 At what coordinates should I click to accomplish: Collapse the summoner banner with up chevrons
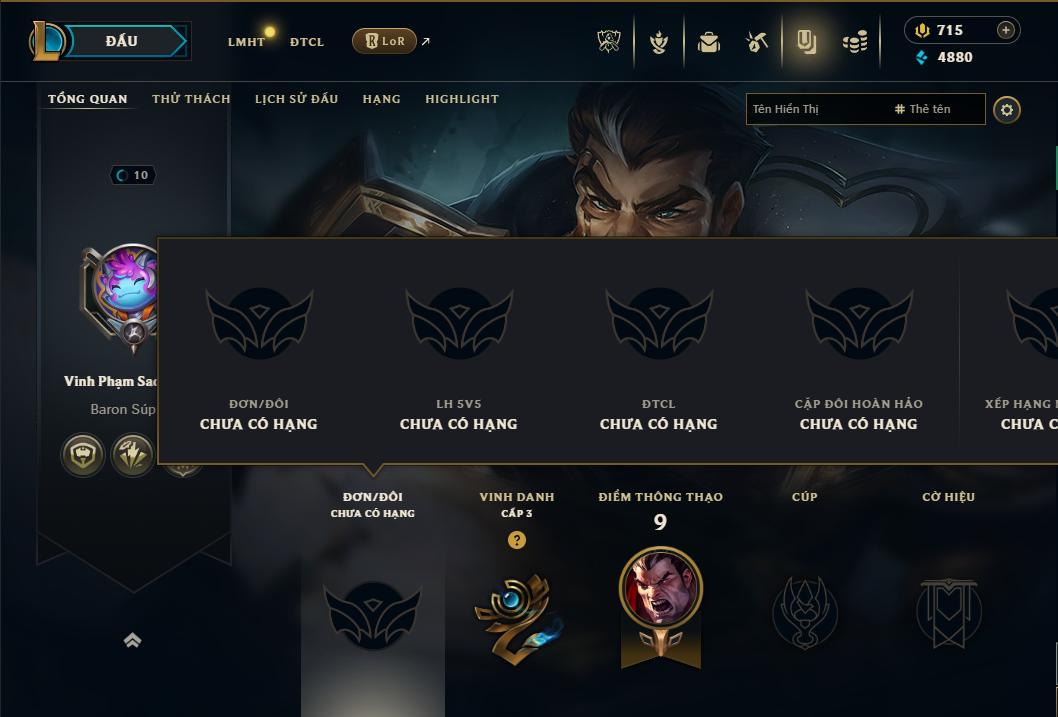click(x=132, y=640)
